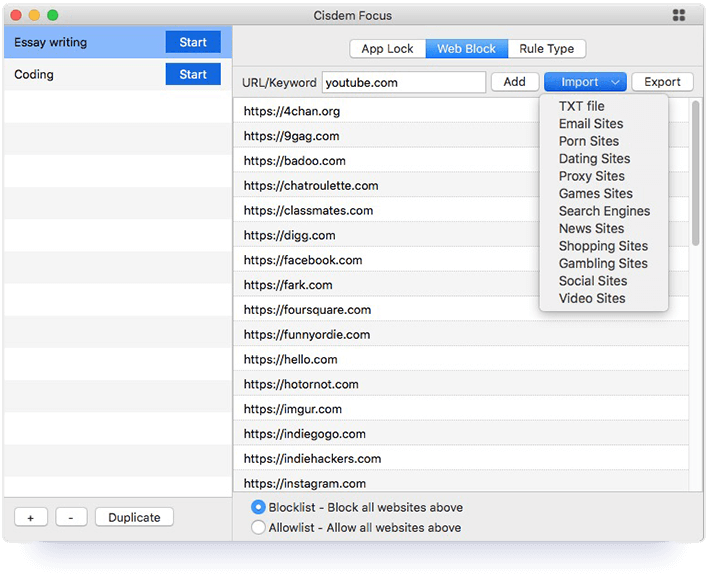Select Blocklist radio option
The image size is (708, 581).
pos(258,507)
